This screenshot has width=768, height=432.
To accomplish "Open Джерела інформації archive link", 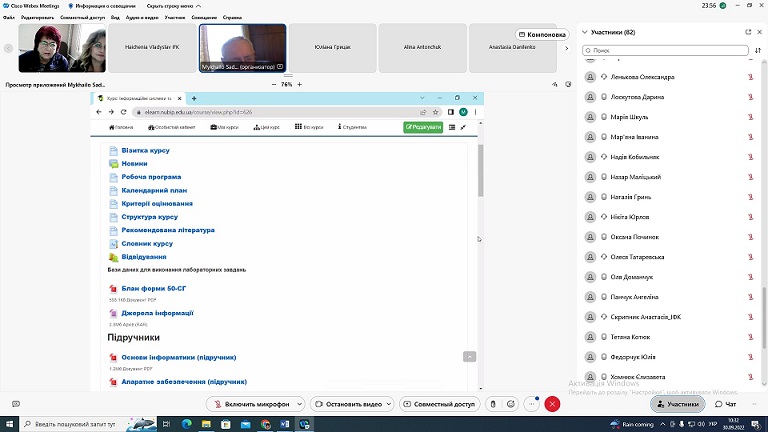I will [x=157, y=313].
